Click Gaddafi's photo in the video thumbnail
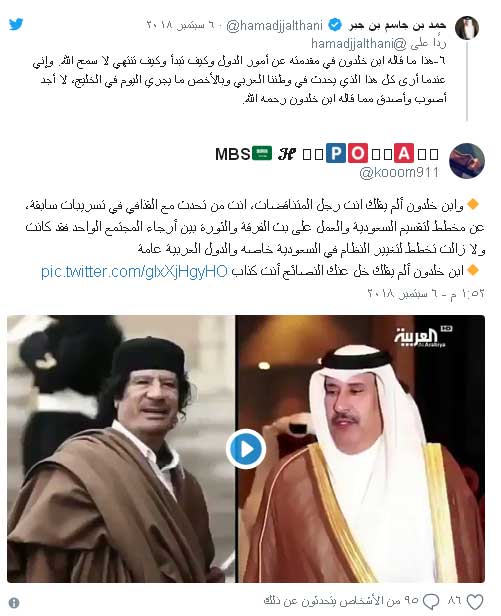The image size is (501, 616). 121,449
